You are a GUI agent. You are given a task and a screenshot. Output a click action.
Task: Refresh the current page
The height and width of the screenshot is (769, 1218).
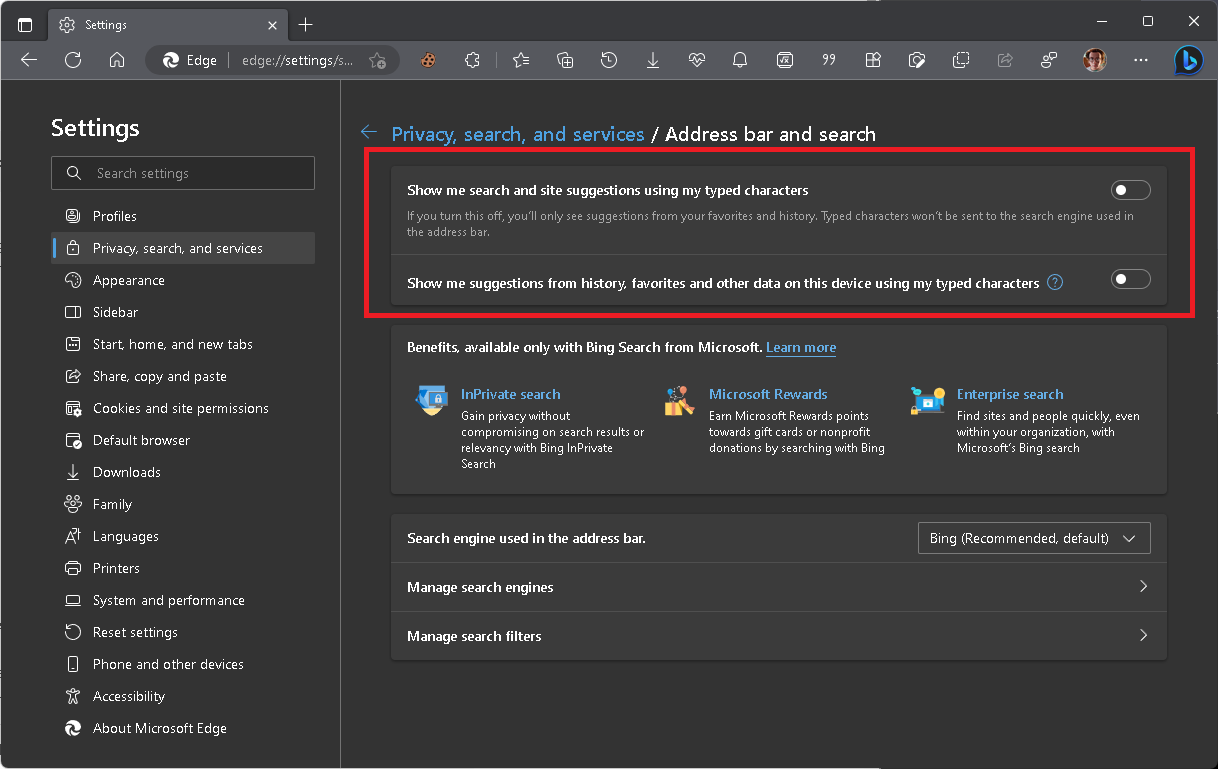pos(73,60)
